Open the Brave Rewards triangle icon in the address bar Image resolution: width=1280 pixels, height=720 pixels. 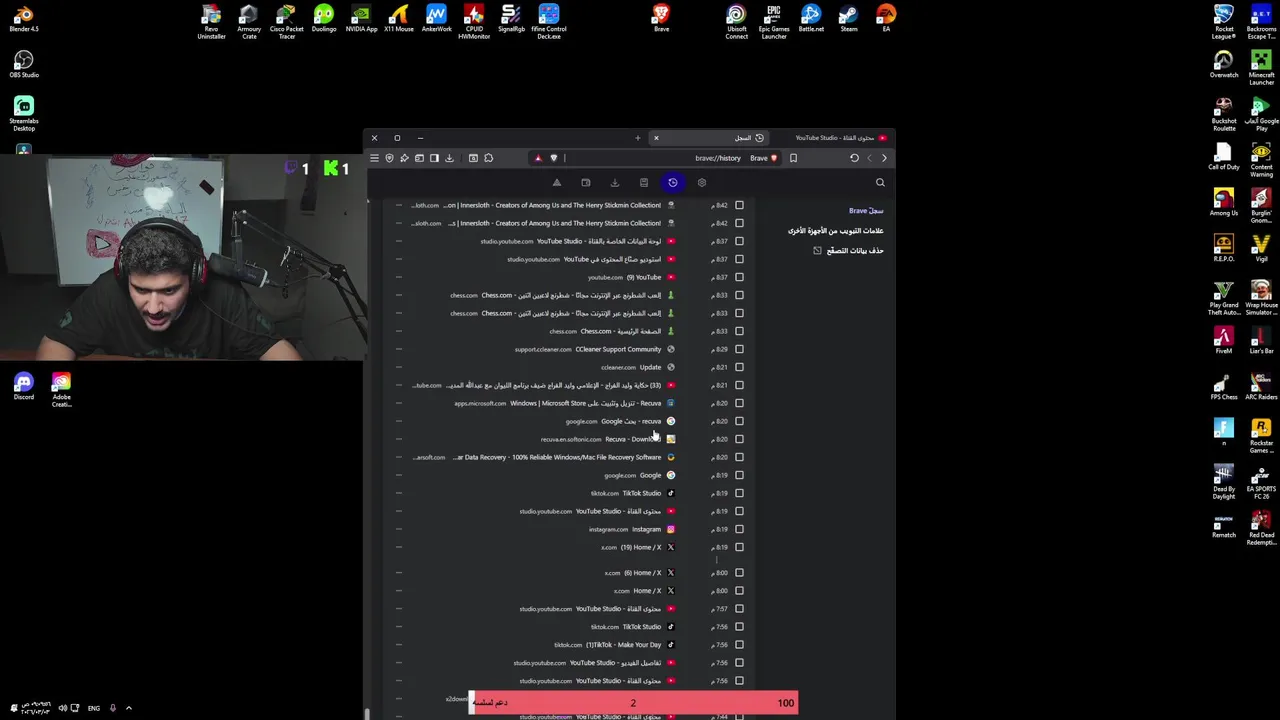[538, 158]
